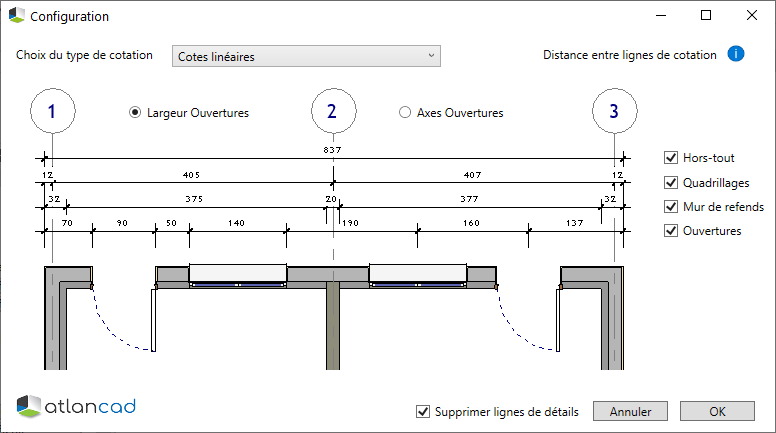Uncheck the Hors-tout checkbox
The width and height of the screenshot is (776, 433).
671,158
